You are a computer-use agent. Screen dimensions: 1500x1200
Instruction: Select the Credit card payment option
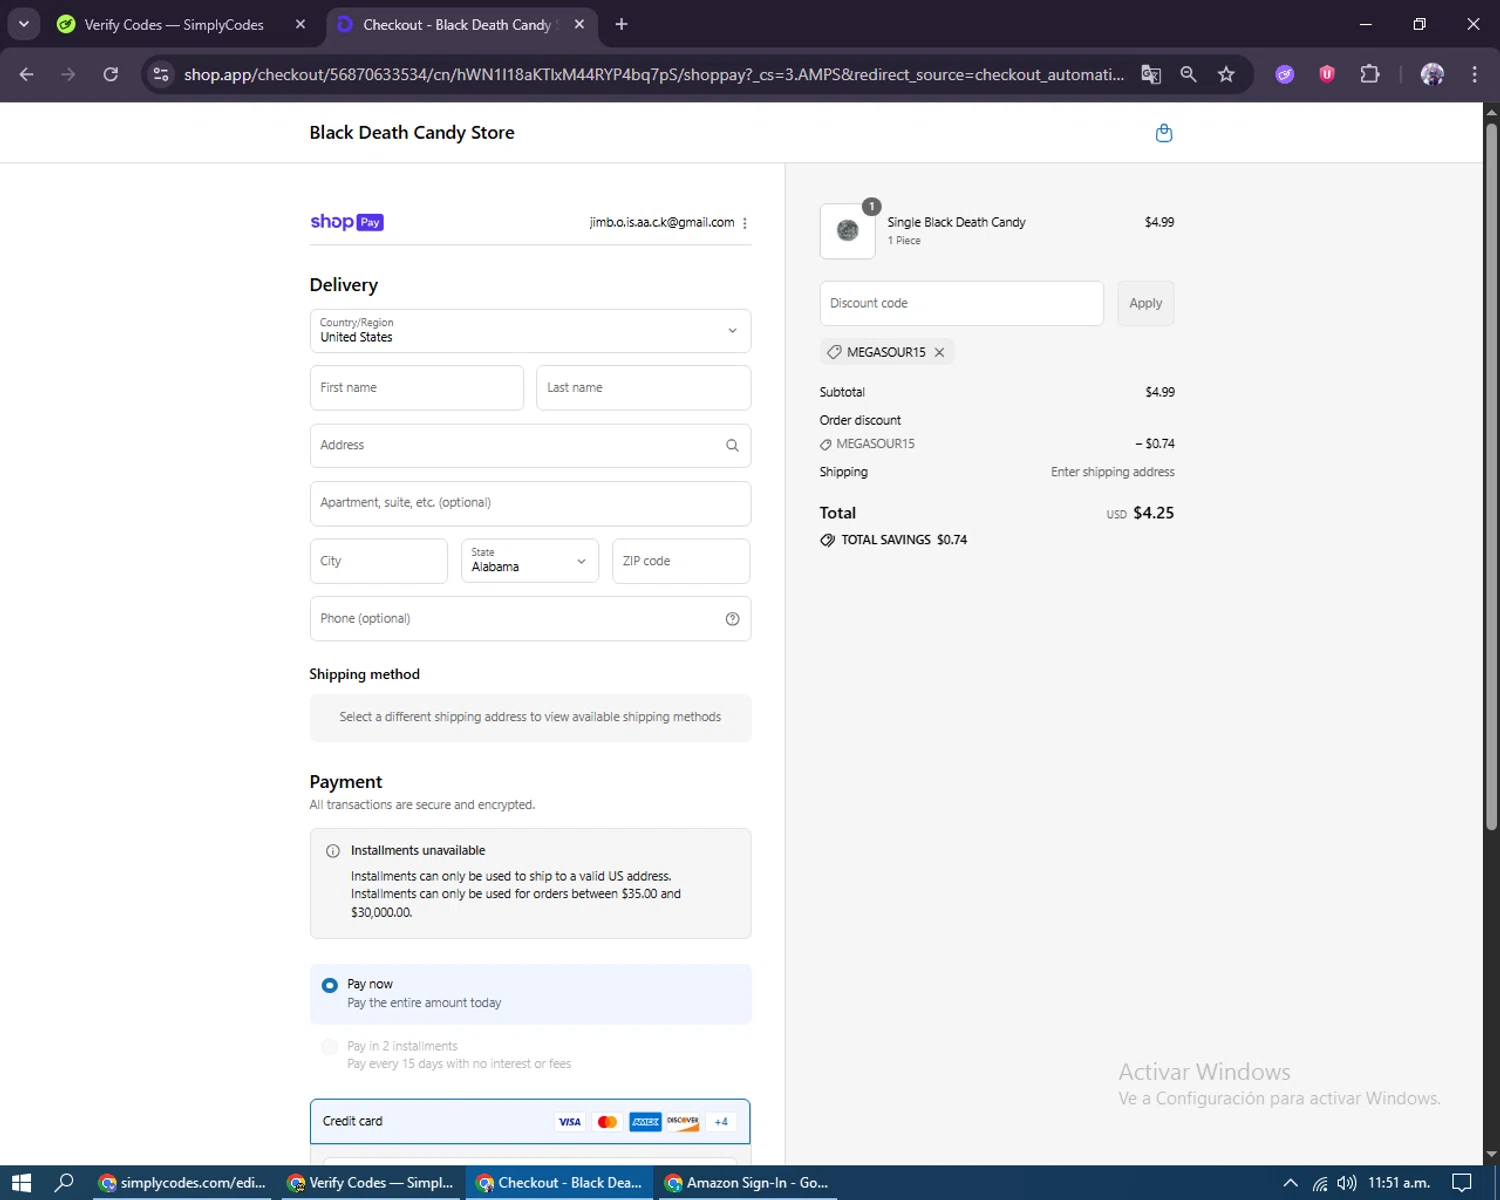coord(530,1122)
